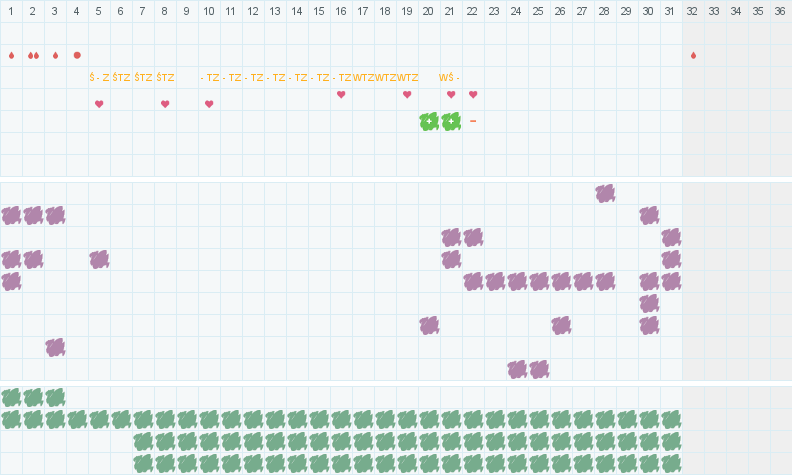Select the green plus marker on day 21
Image resolution: width=792 pixels, height=475 pixels.
coord(451,121)
